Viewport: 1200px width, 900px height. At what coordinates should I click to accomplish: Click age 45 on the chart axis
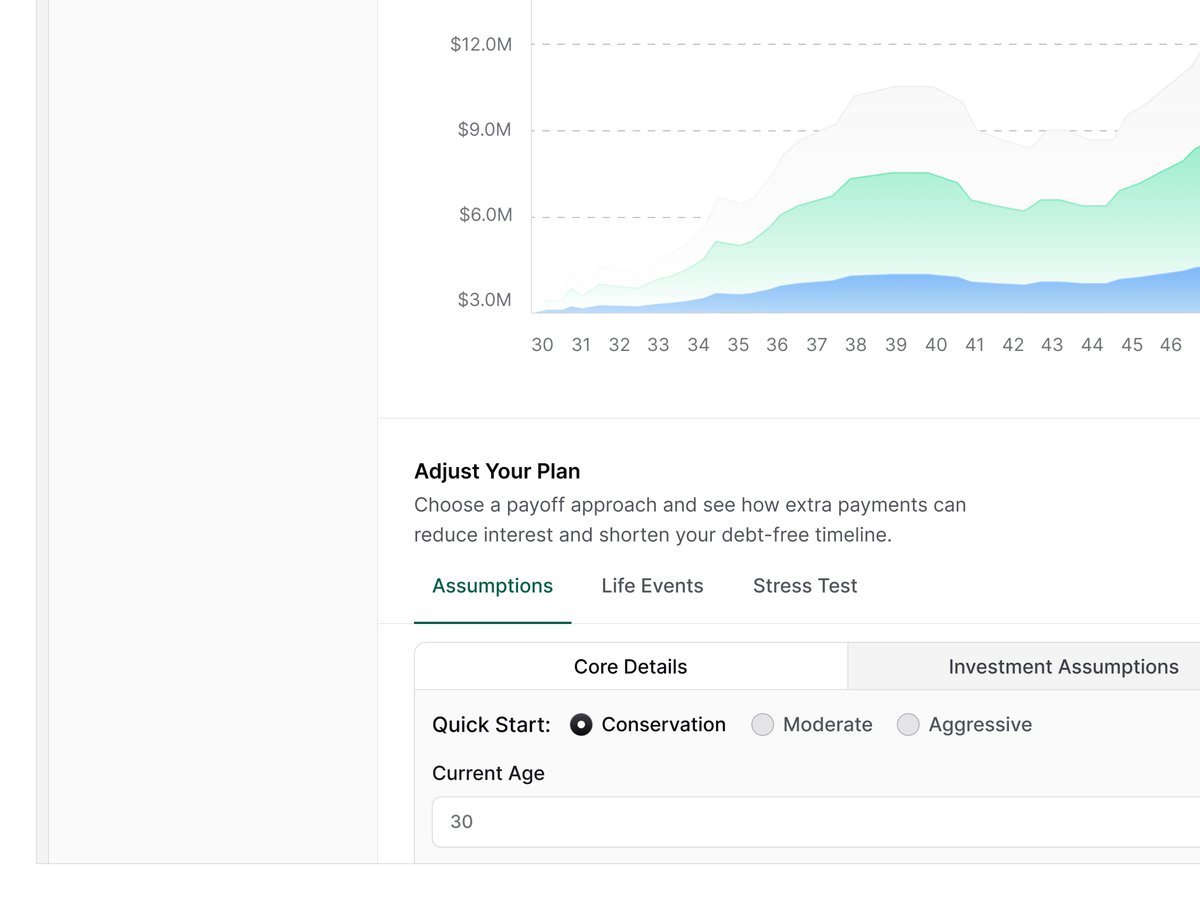click(x=1132, y=345)
